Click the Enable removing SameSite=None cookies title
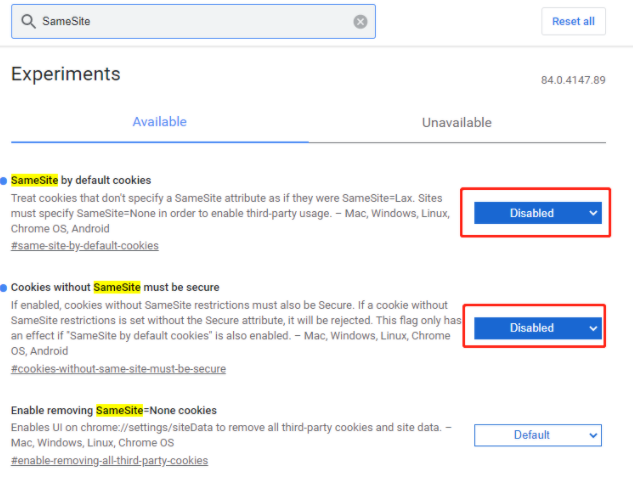Viewport: 633px width, 481px height. 113,411
